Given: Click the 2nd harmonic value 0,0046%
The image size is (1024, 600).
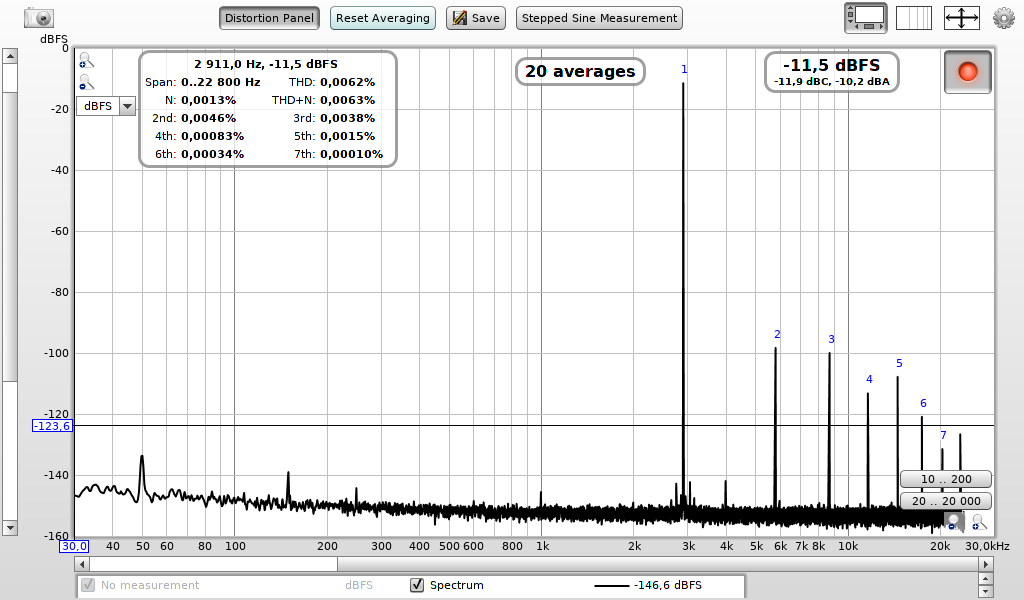Looking at the screenshot, I should (208, 118).
